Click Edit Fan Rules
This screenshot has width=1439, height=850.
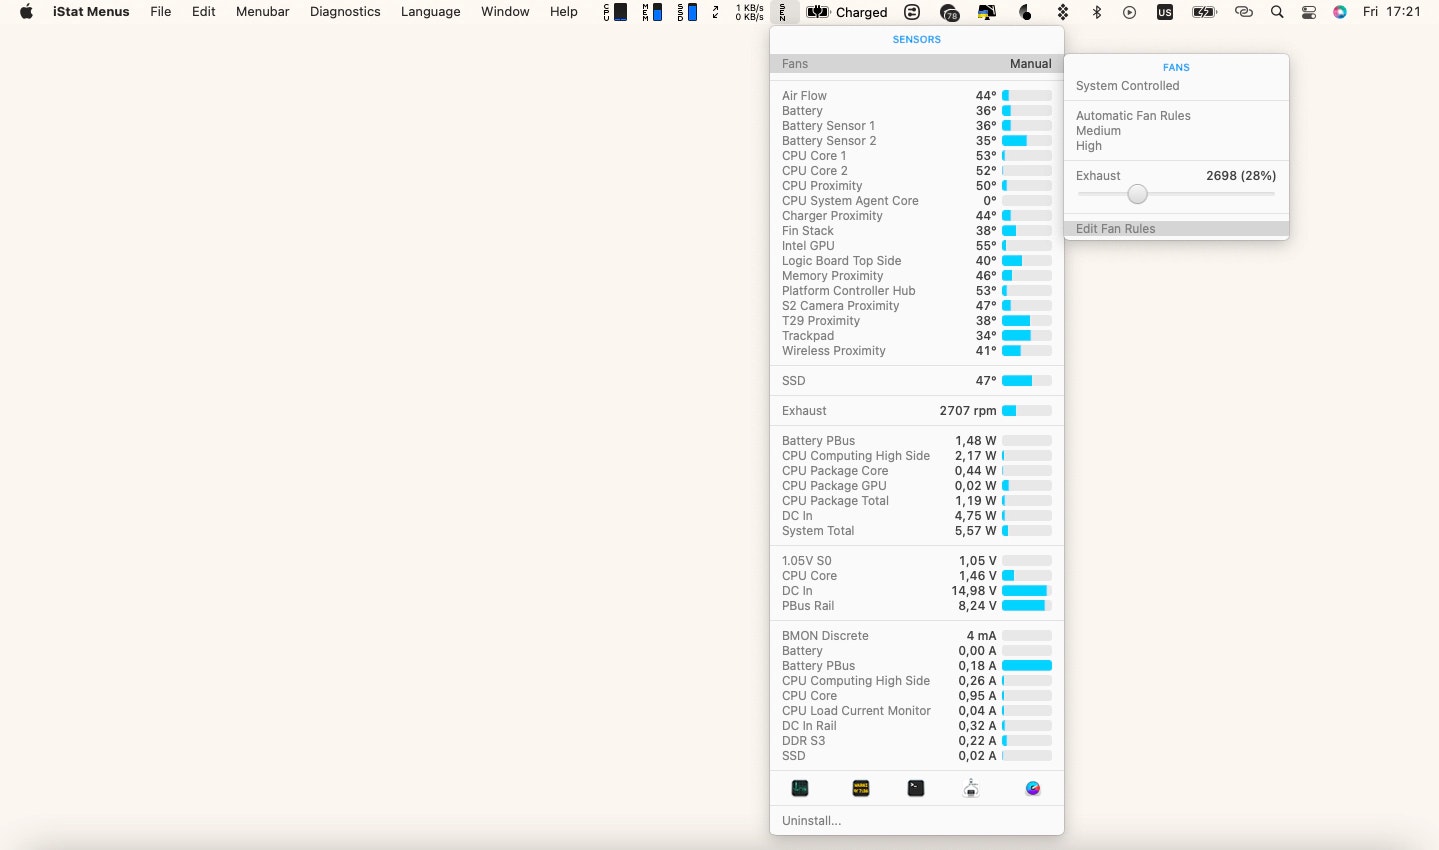[1176, 229]
